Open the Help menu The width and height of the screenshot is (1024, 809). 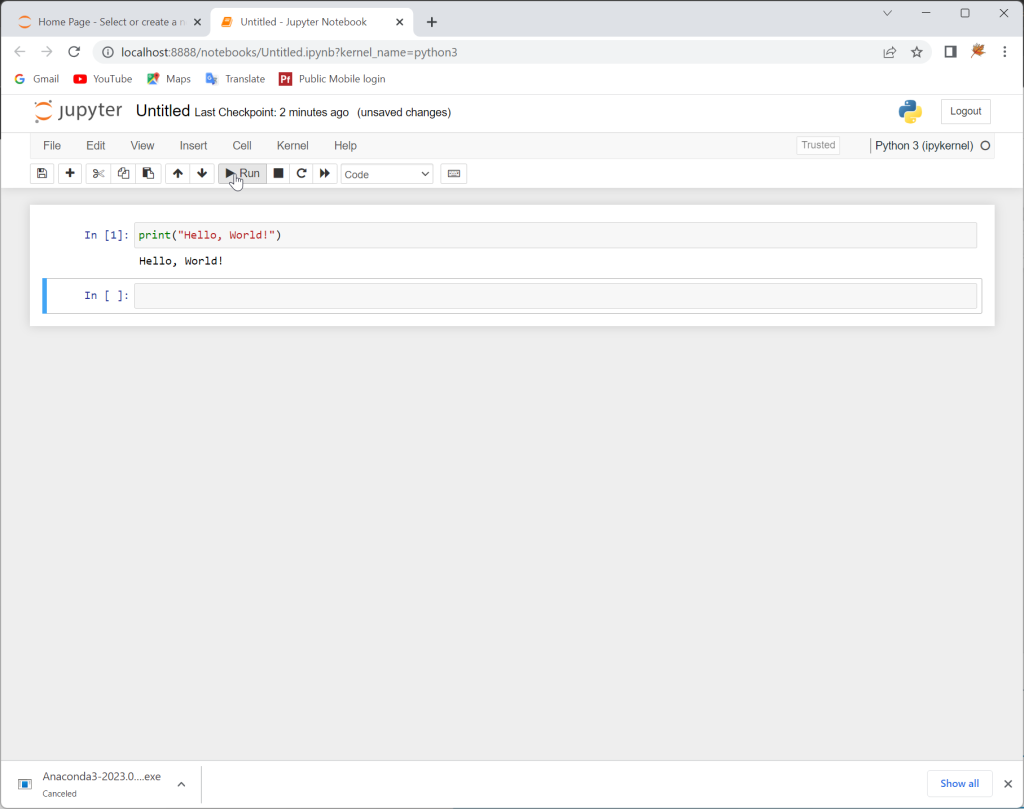click(x=345, y=146)
